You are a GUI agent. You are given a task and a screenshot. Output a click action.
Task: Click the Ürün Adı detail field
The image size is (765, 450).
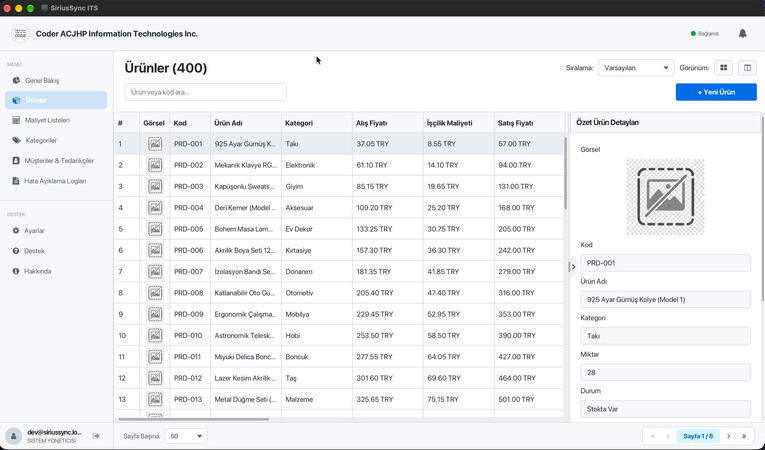coord(665,300)
